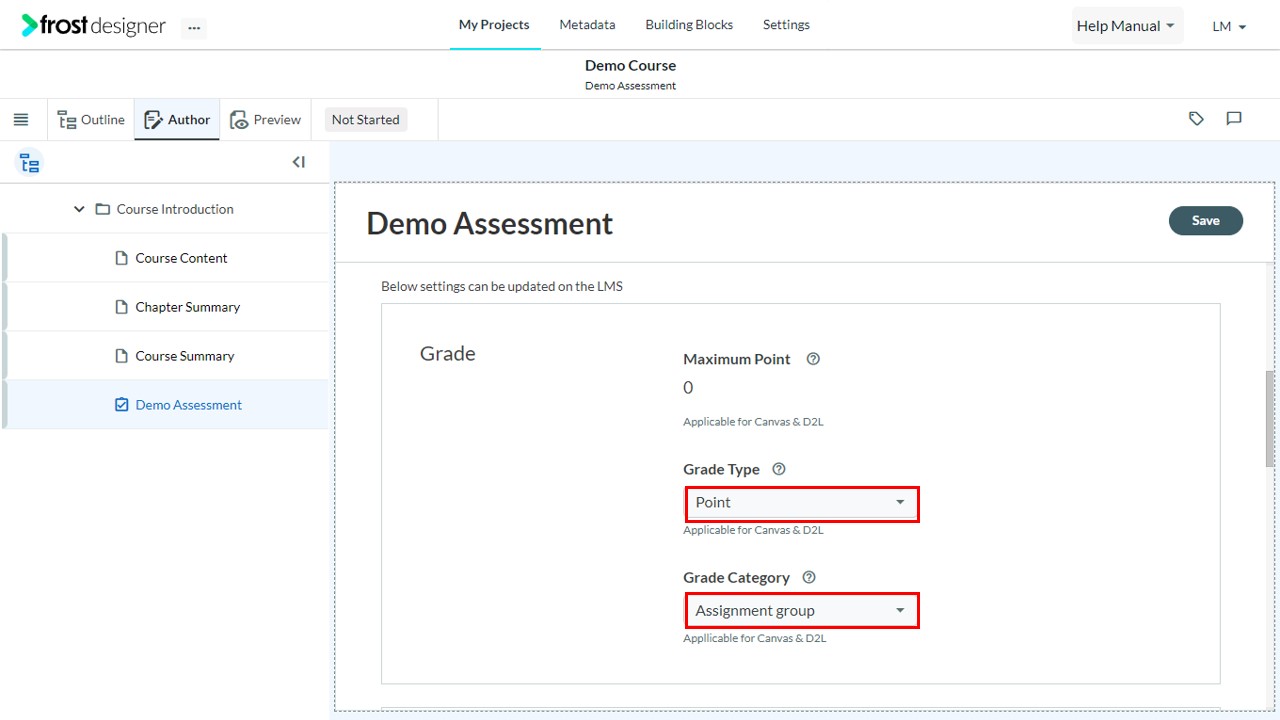
Task: Select Course Introduction folder label
Action: (175, 209)
